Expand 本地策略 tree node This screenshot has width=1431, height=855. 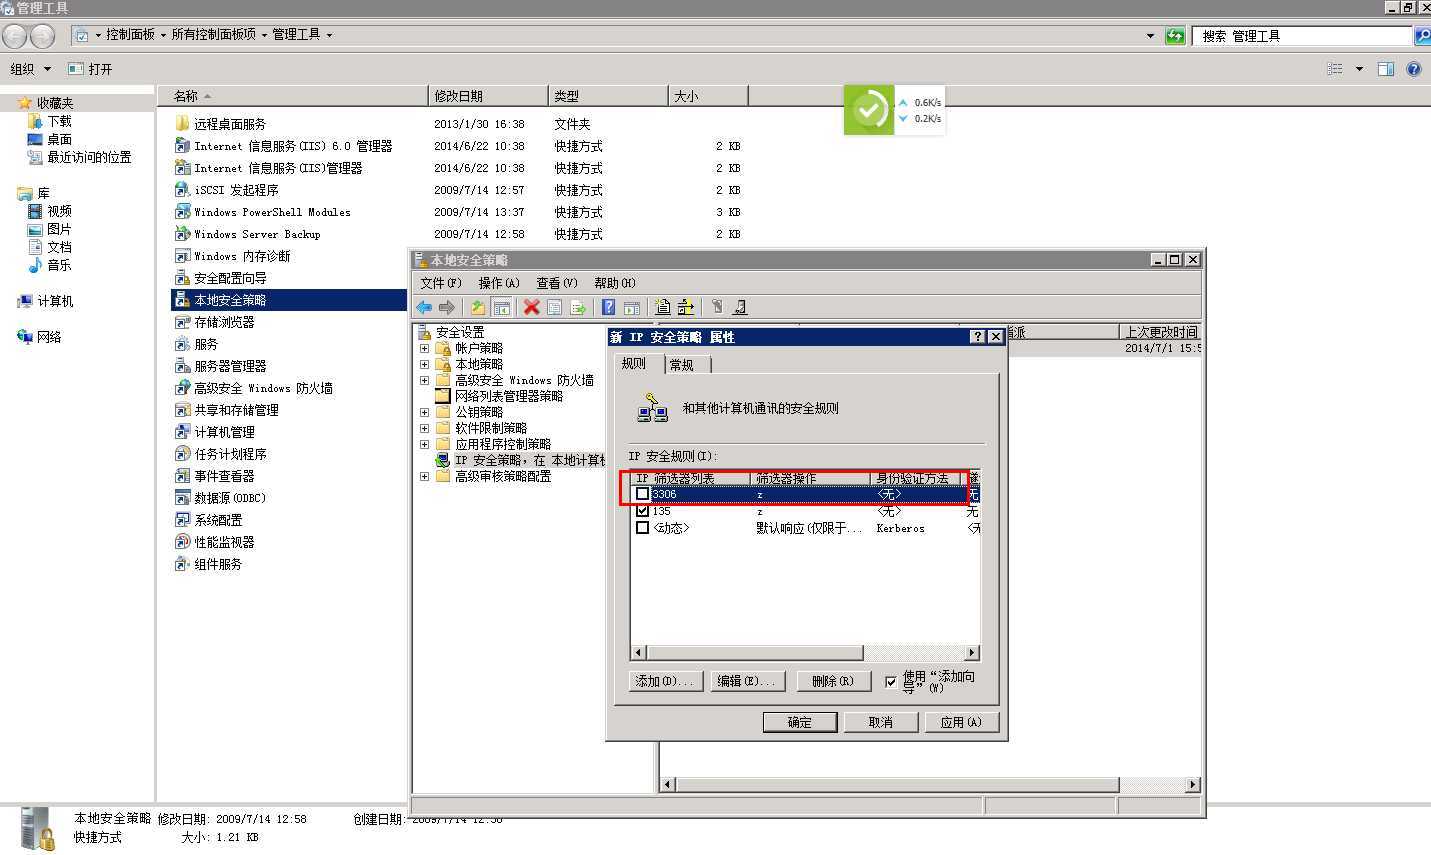point(424,364)
